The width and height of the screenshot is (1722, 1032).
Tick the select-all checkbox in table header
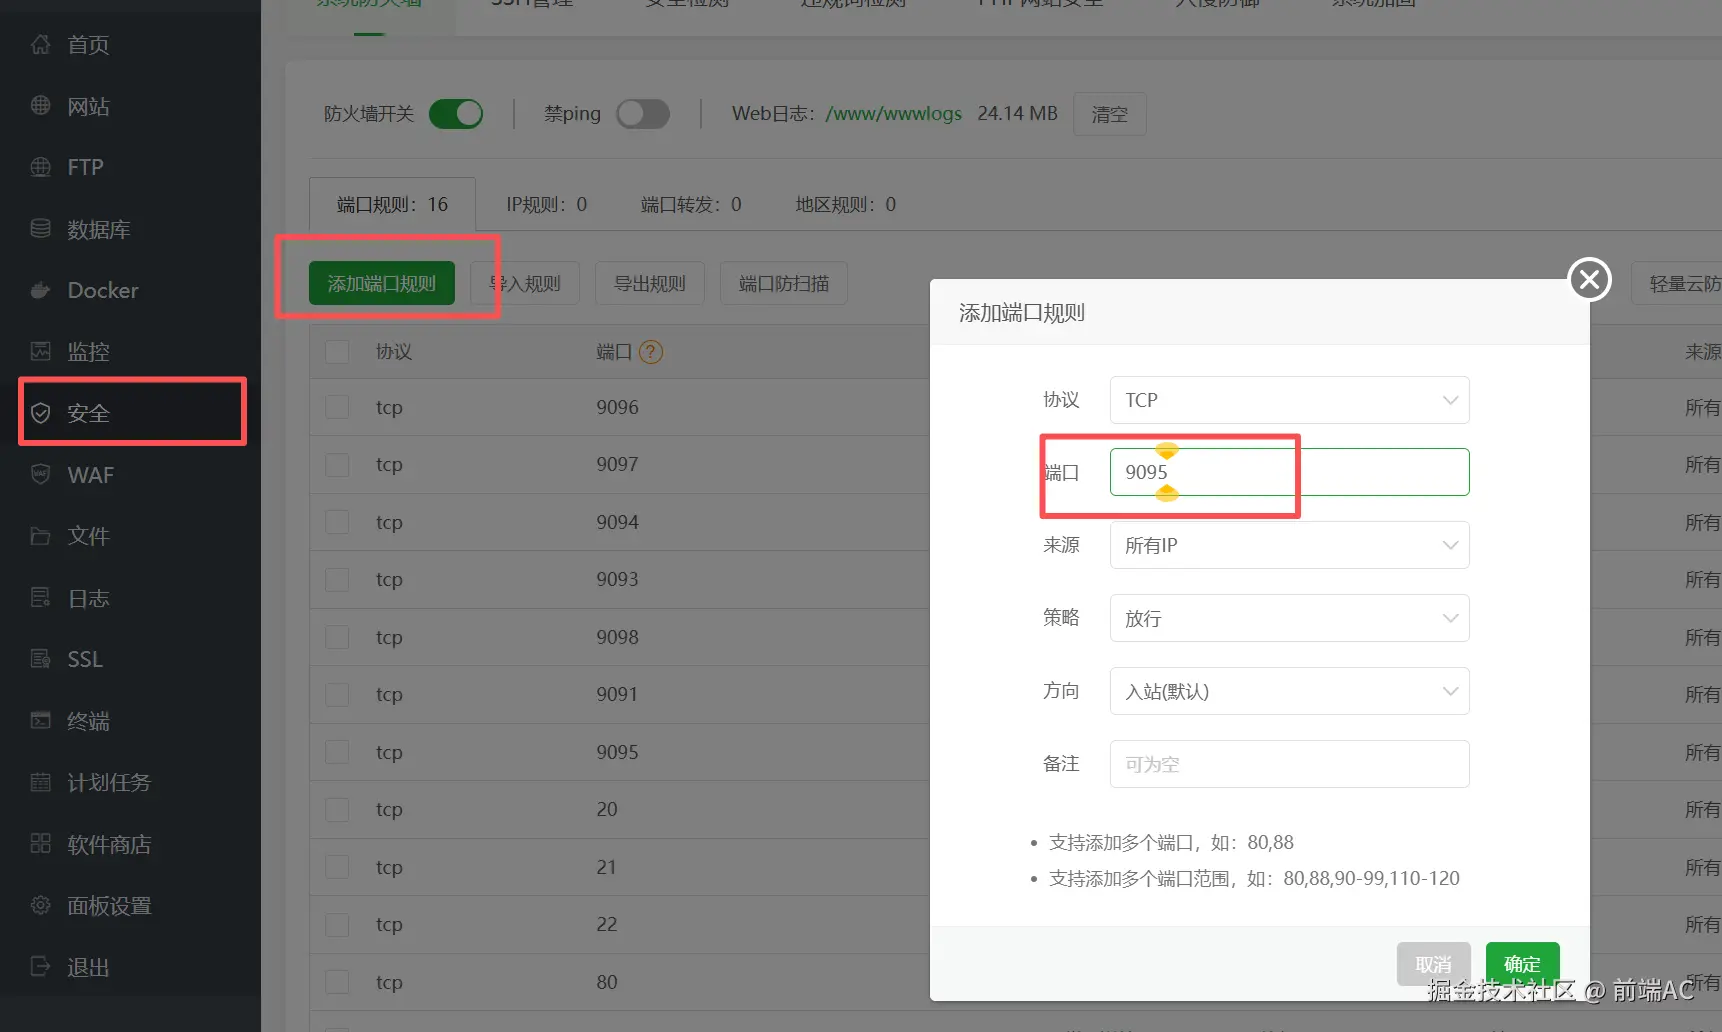click(337, 352)
